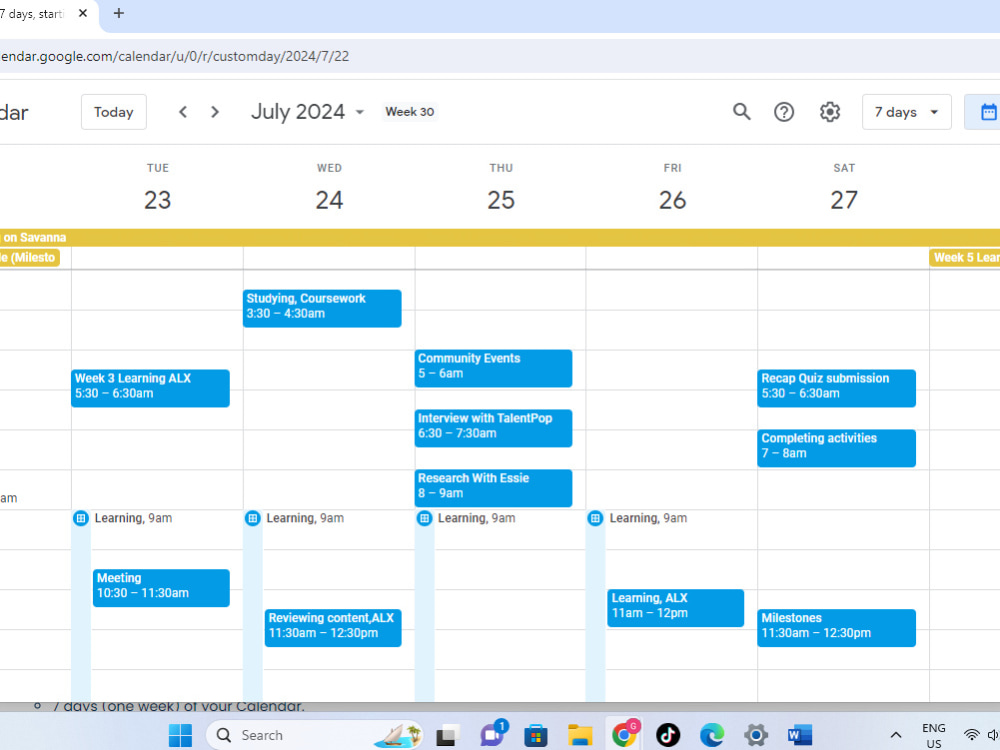Open the Meeting 10:30 event
This screenshot has width=1000, height=750.
click(x=161, y=588)
